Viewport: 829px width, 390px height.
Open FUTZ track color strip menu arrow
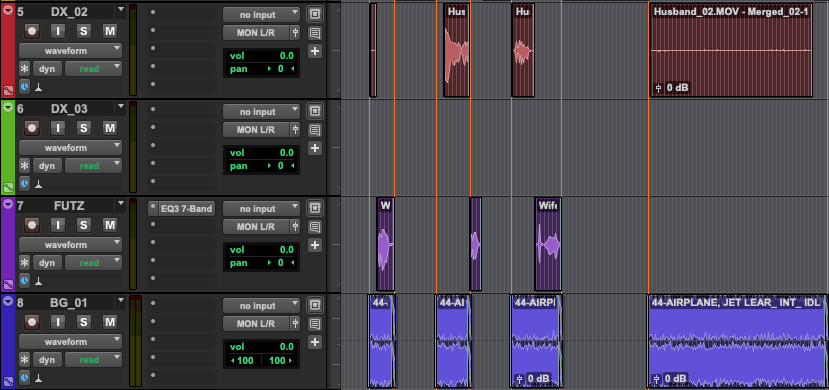point(7,204)
